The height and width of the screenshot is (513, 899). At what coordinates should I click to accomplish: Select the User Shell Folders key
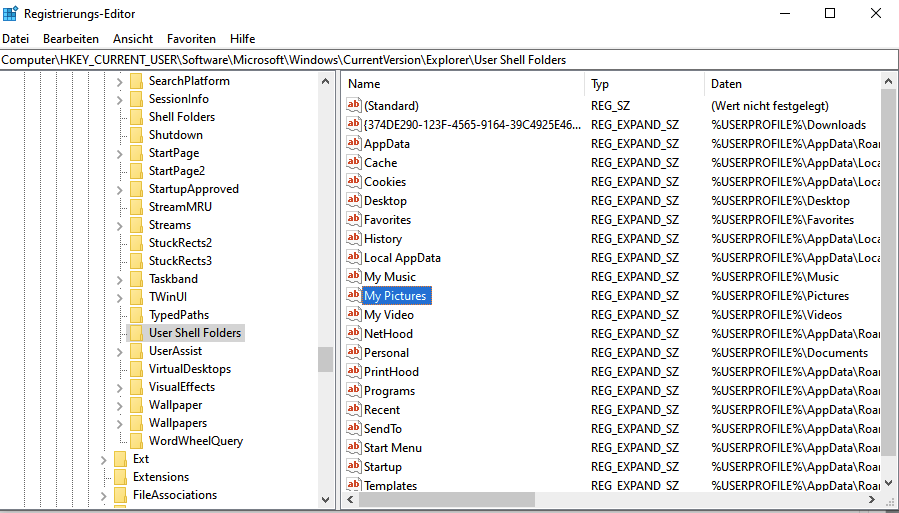click(x=195, y=332)
